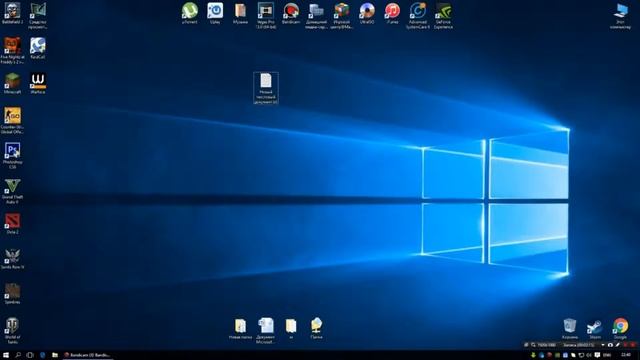This screenshot has width=640, height=360.
Task: Select the Dota 2 desktop shortcut
Action: point(13,223)
